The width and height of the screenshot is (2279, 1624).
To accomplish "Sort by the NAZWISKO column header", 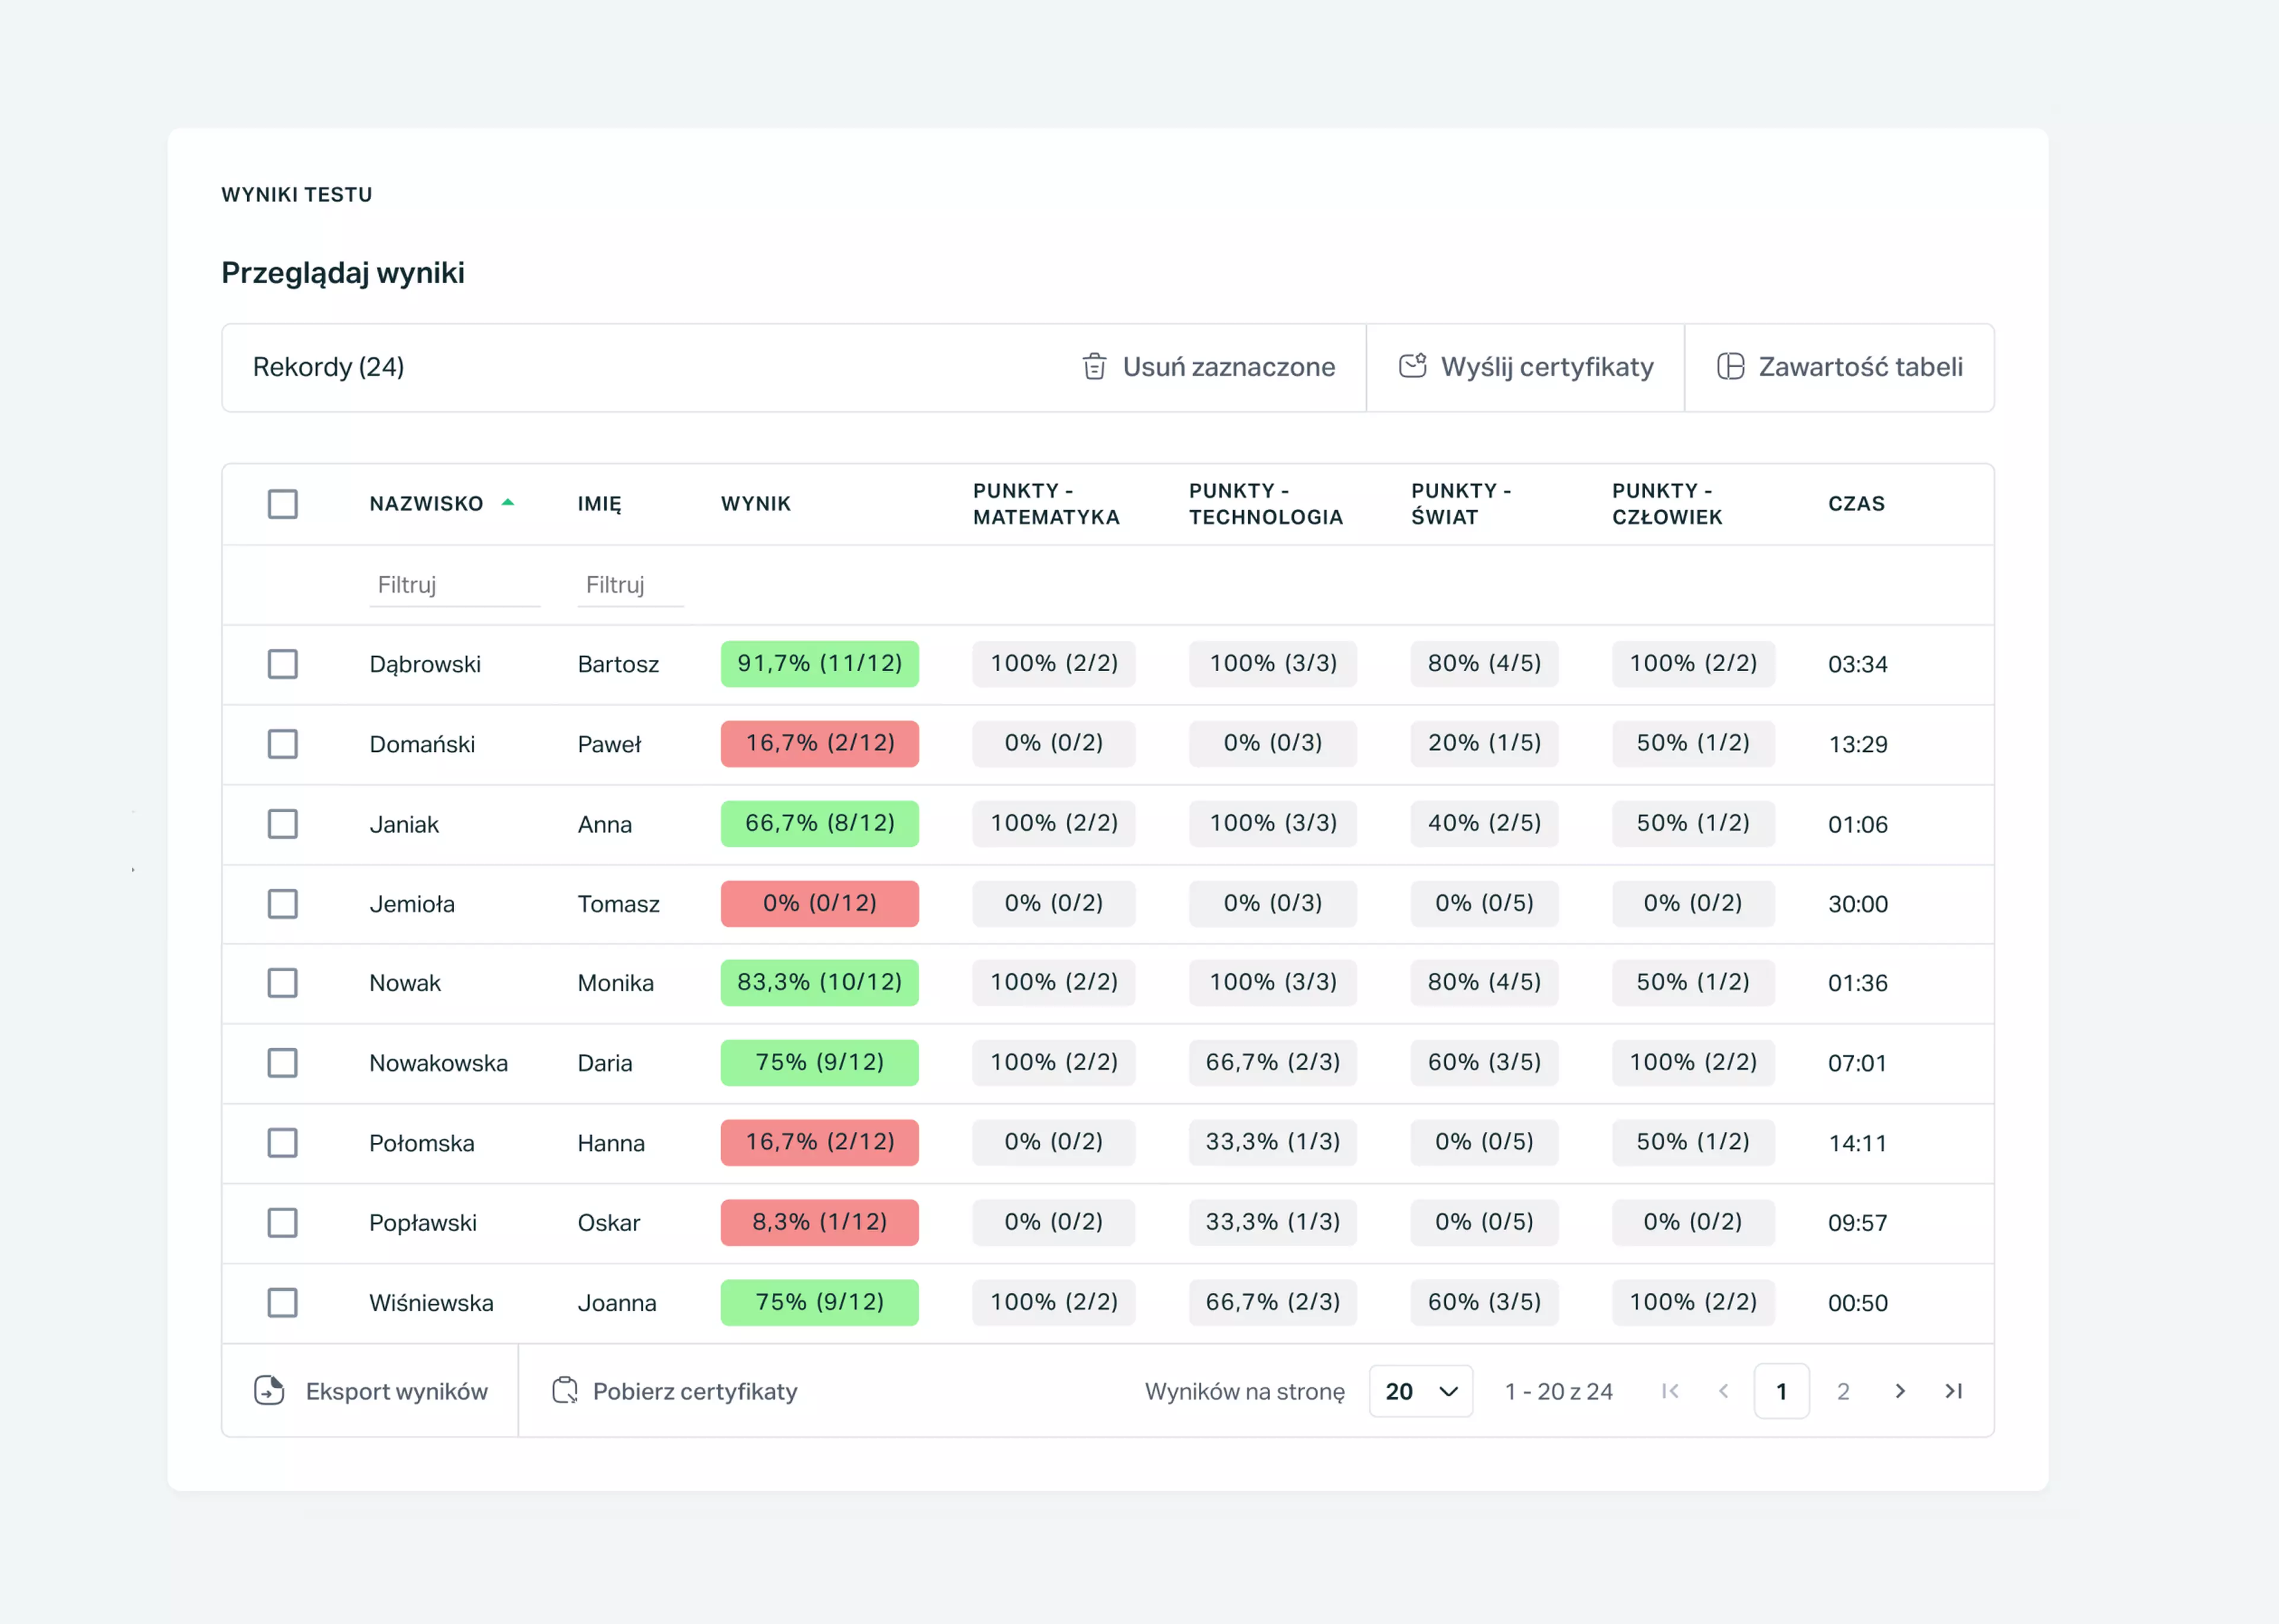I will click(426, 504).
